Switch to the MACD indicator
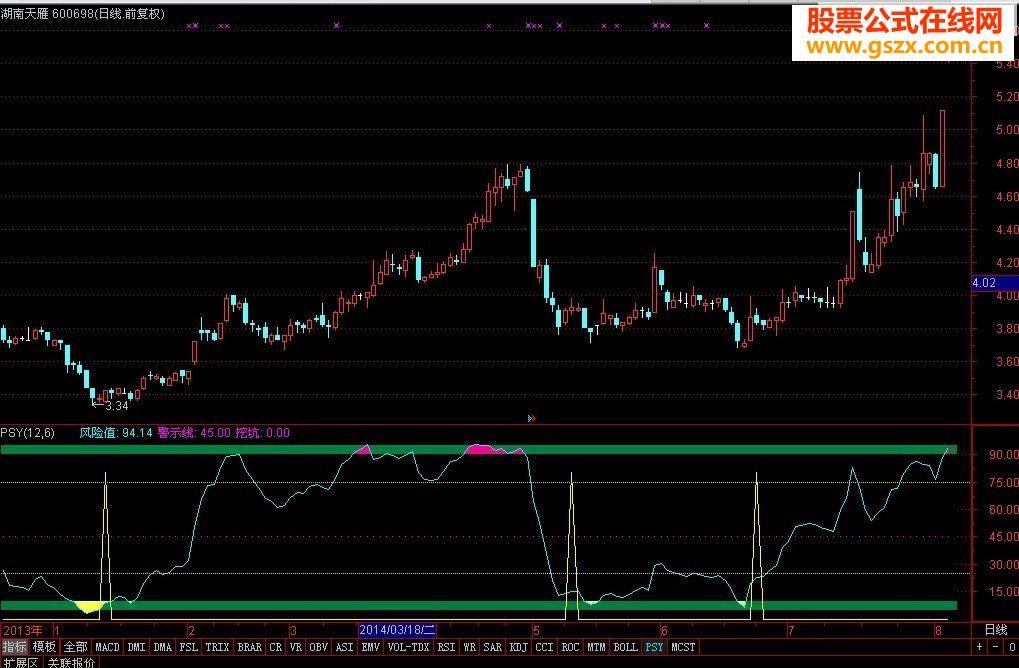This screenshot has width=1019, height=668. click(x=107, y=647)
